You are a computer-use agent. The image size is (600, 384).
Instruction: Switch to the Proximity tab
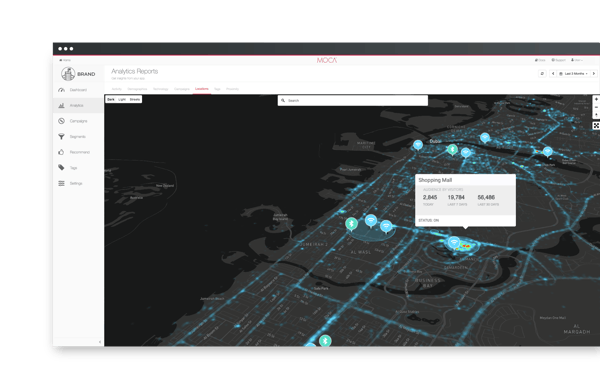[232, 89]
